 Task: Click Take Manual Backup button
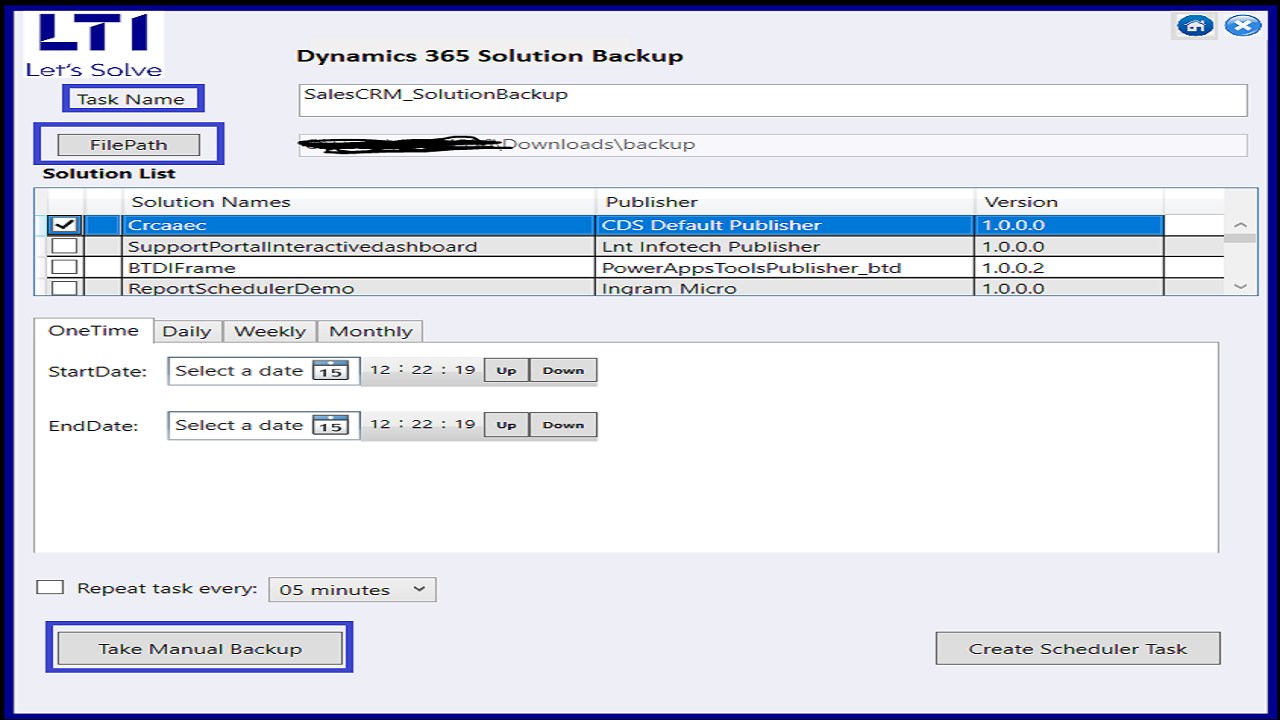[x=200, y=649]
